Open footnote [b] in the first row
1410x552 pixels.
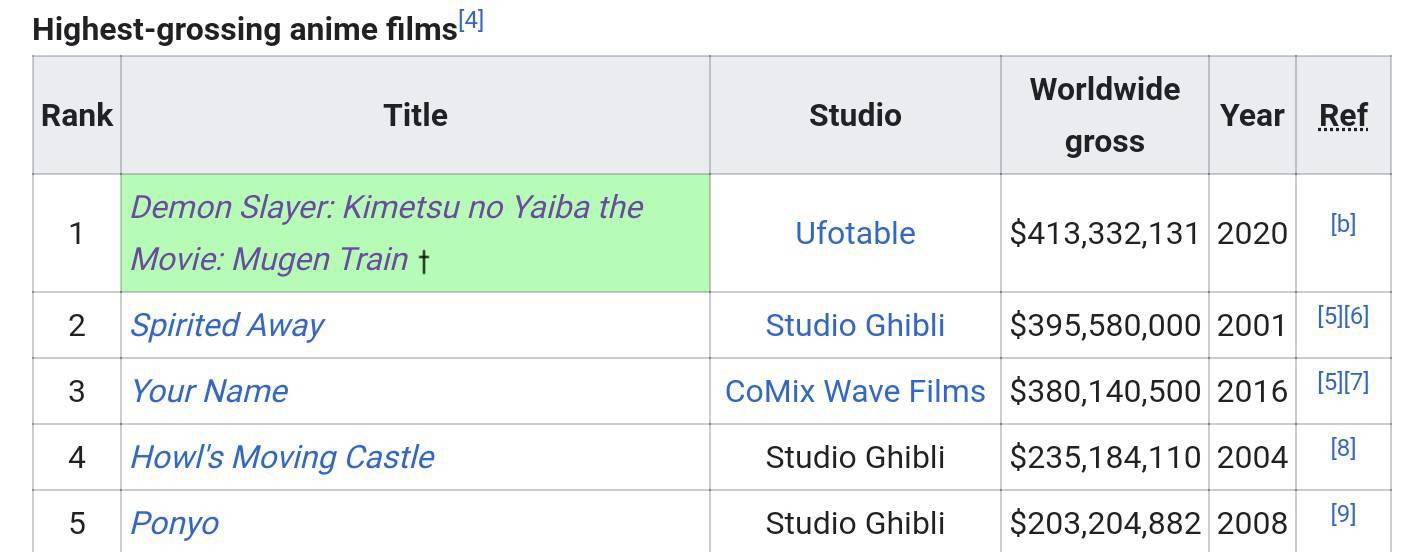point(1343,224)
